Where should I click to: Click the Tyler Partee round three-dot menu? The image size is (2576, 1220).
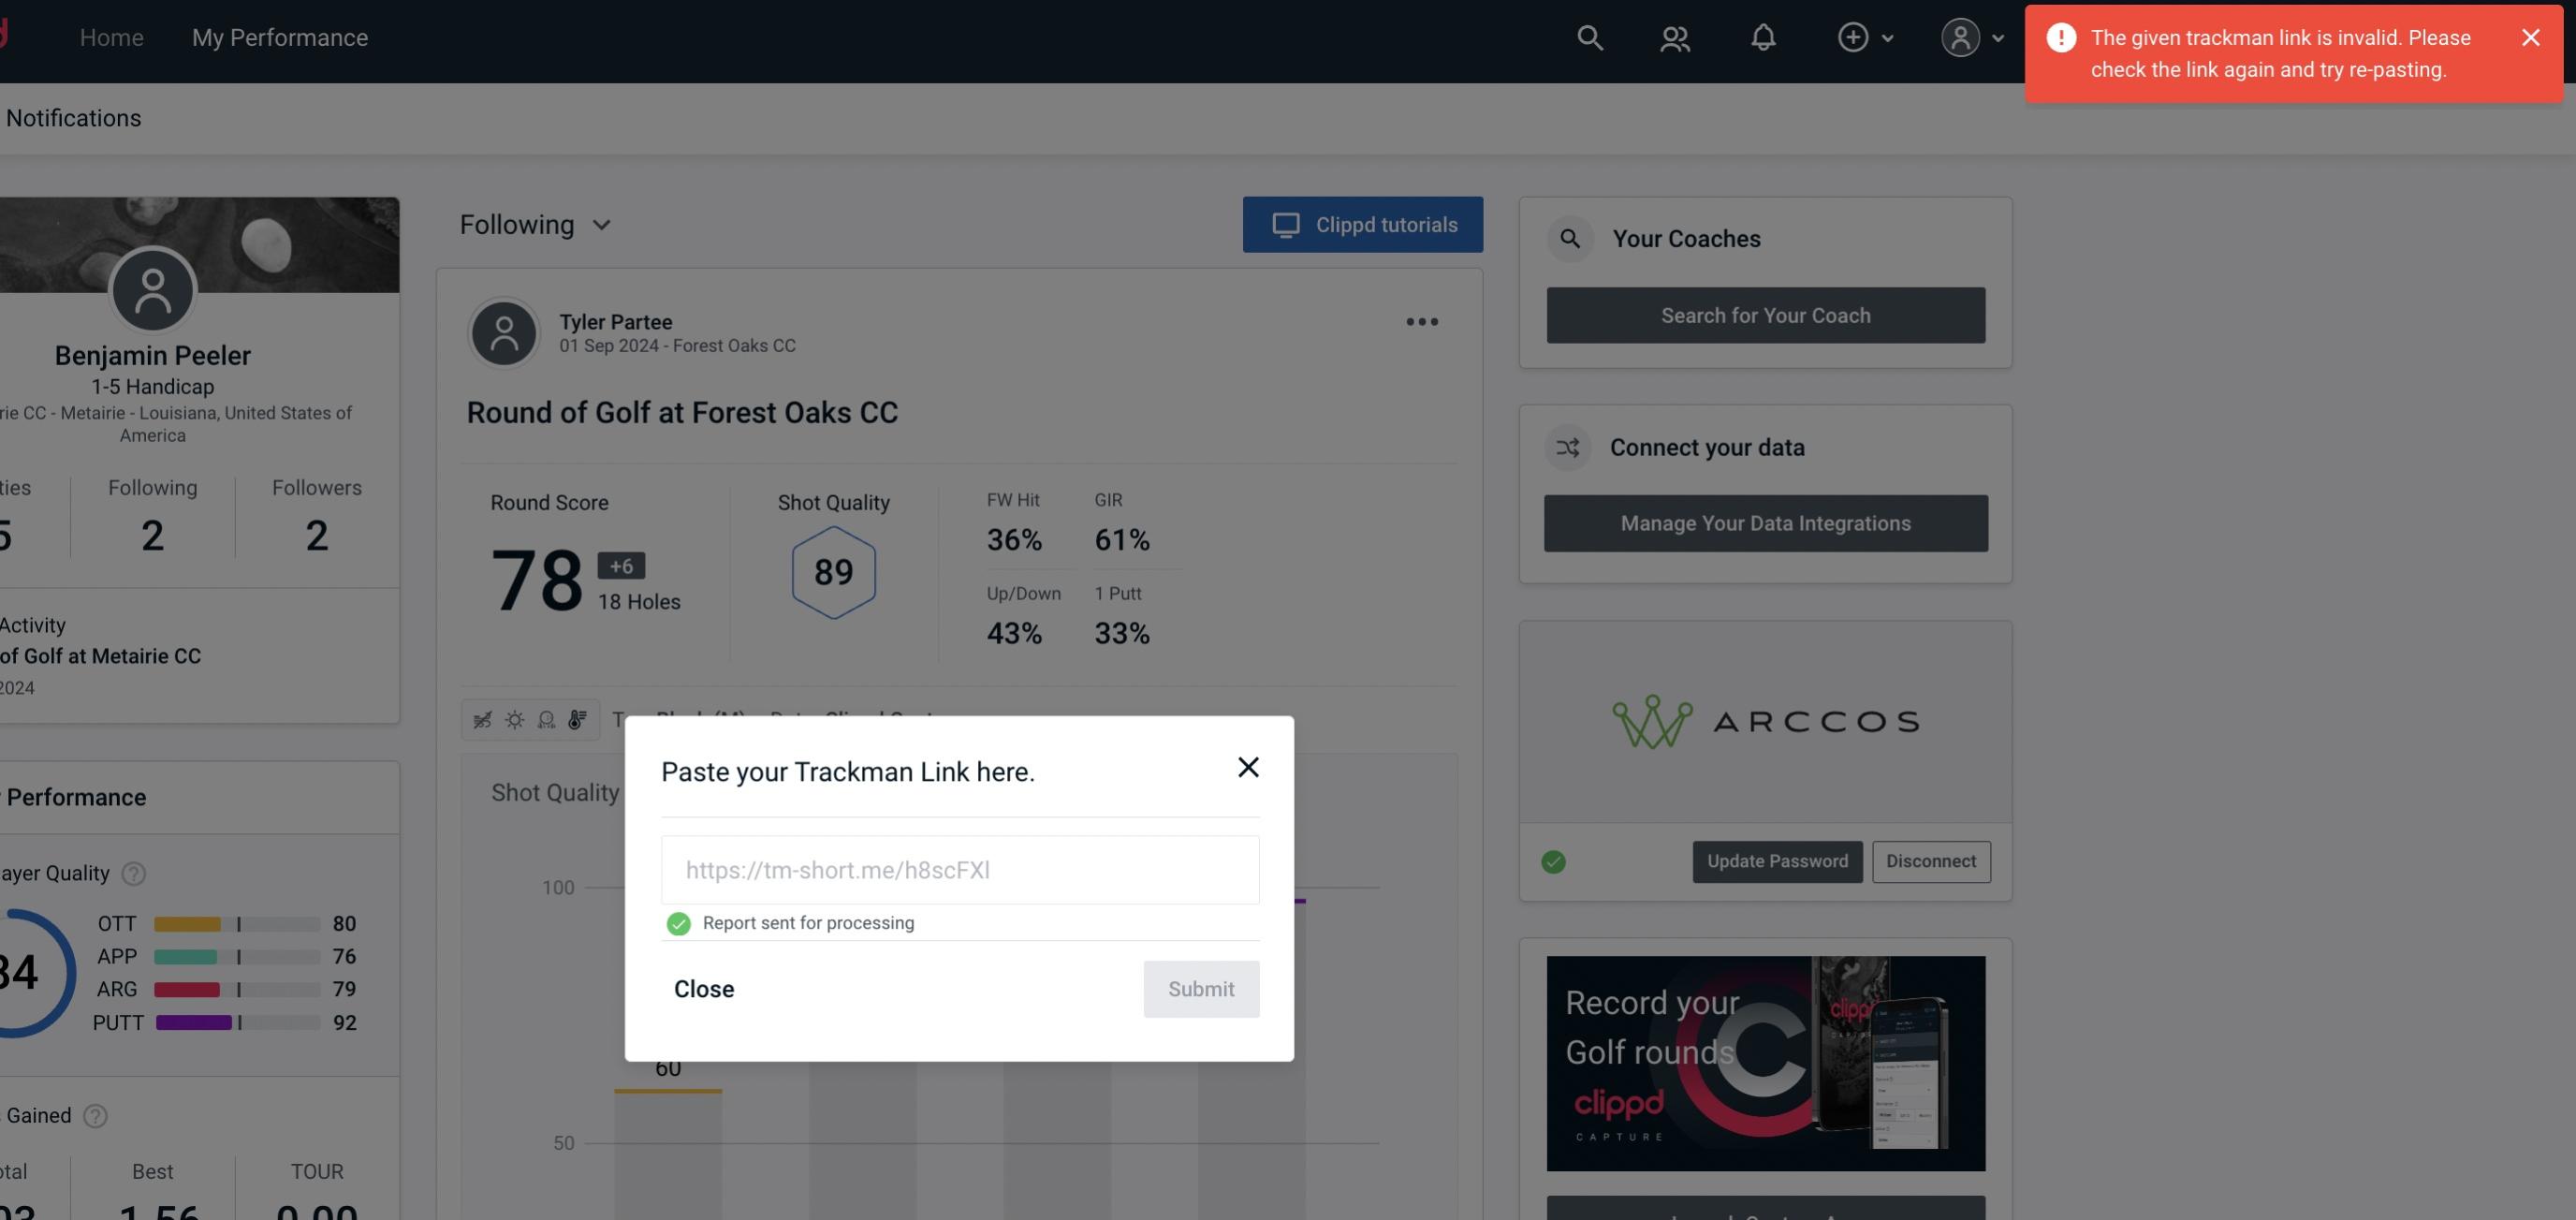click(1421, 322)
